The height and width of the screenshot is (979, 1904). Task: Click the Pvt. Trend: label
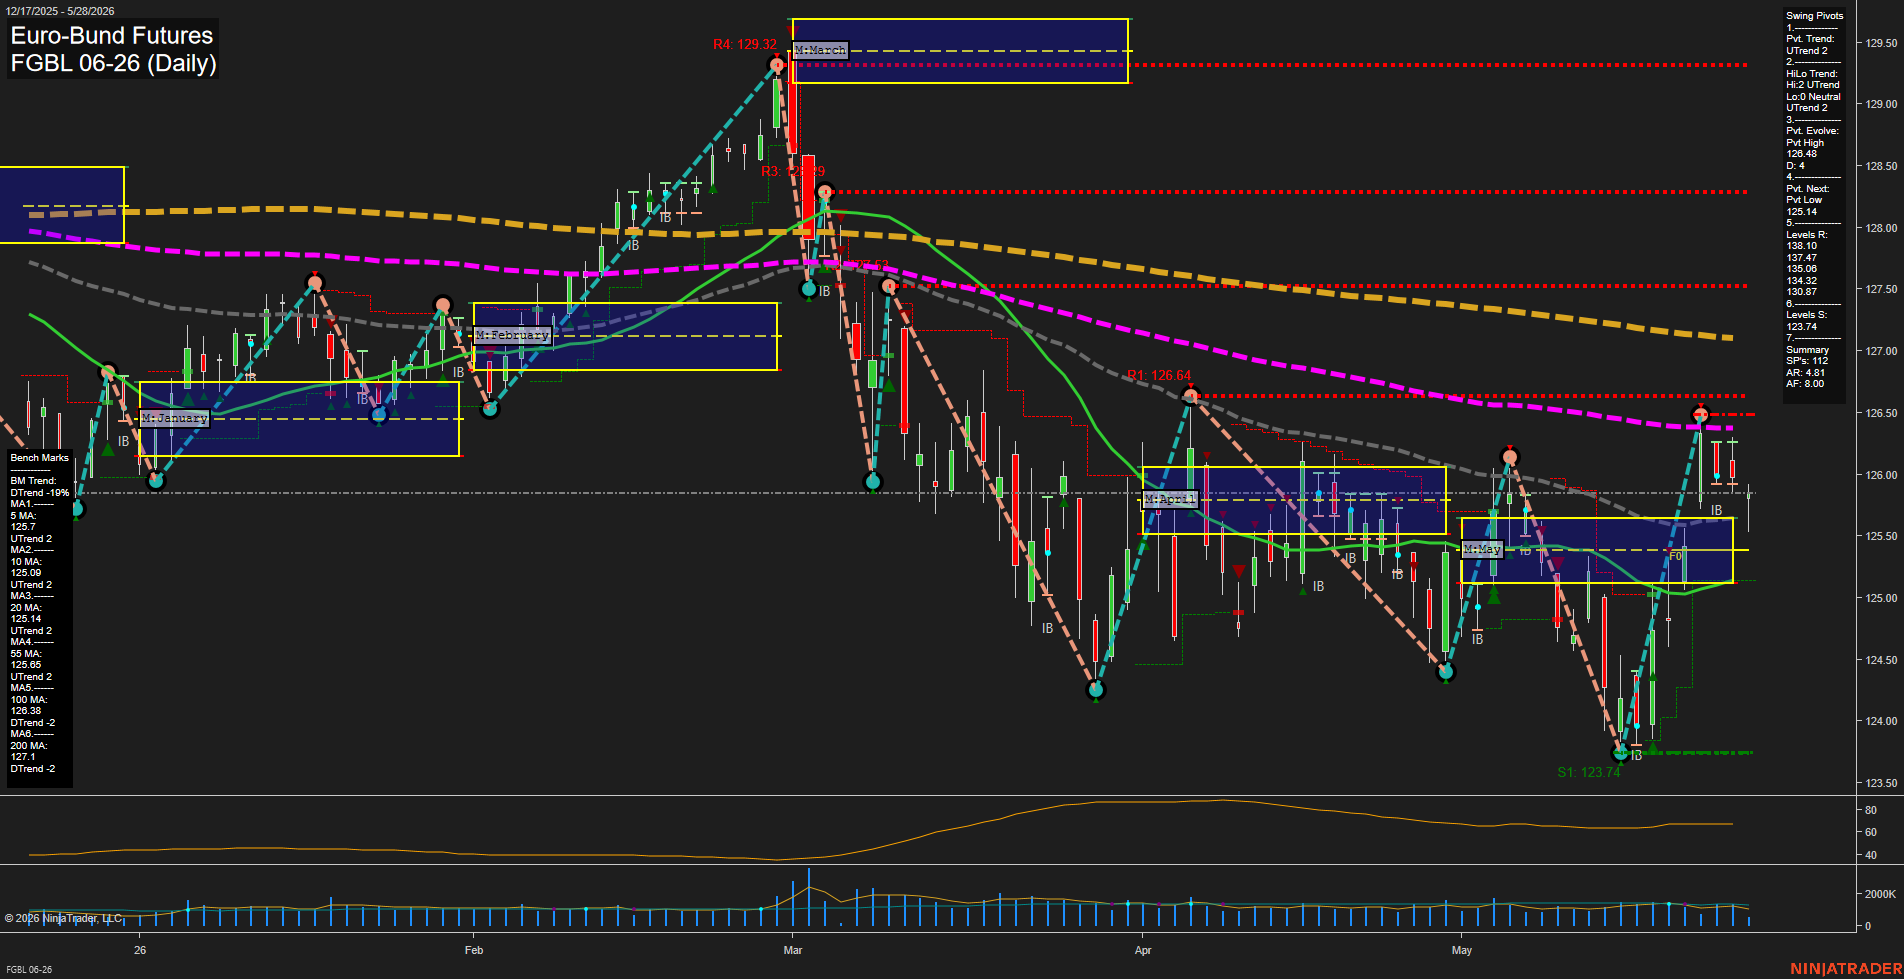tap(1810, 39)
